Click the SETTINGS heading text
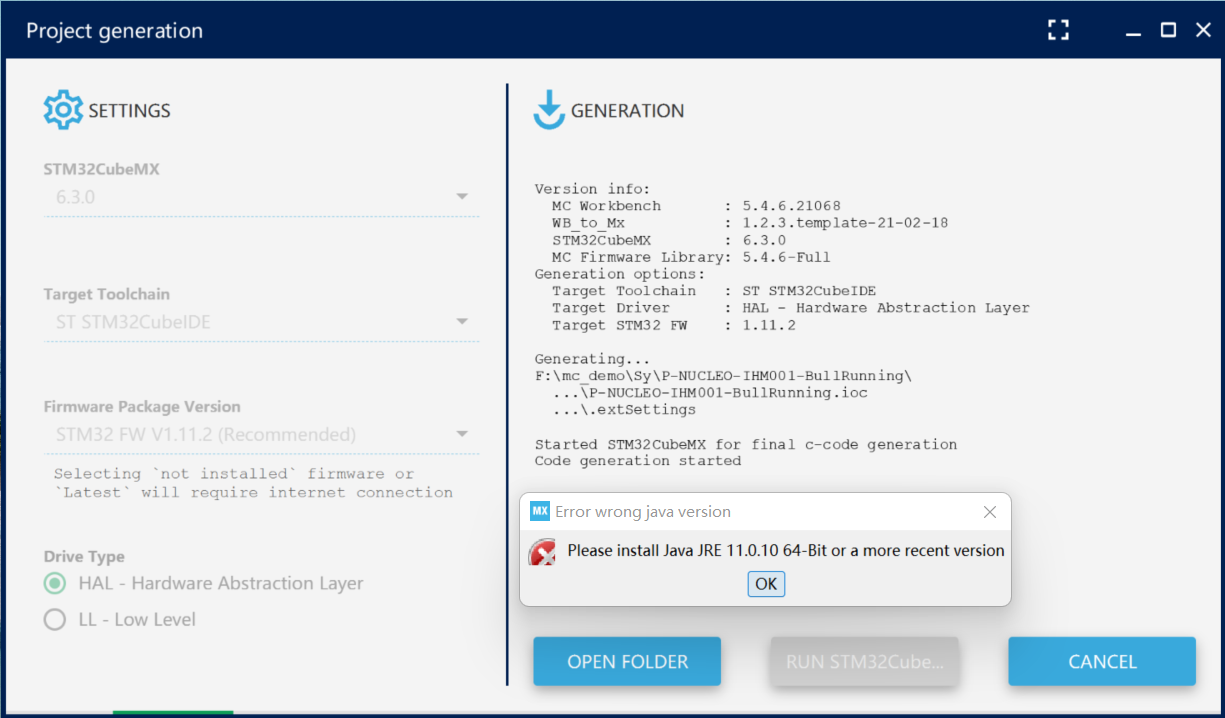Viewport: 1225px width, 718px height. (x=130, y=111)
